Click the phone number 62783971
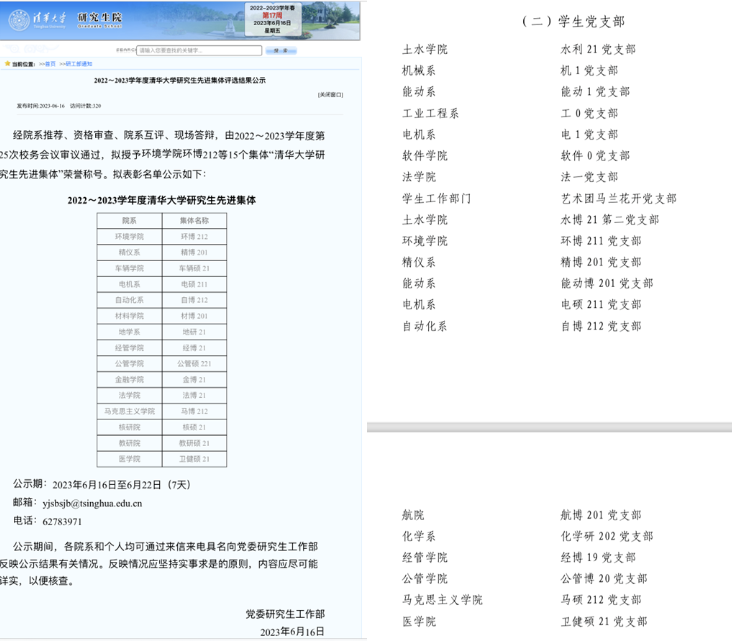732x642 pixels. (62, 521)
